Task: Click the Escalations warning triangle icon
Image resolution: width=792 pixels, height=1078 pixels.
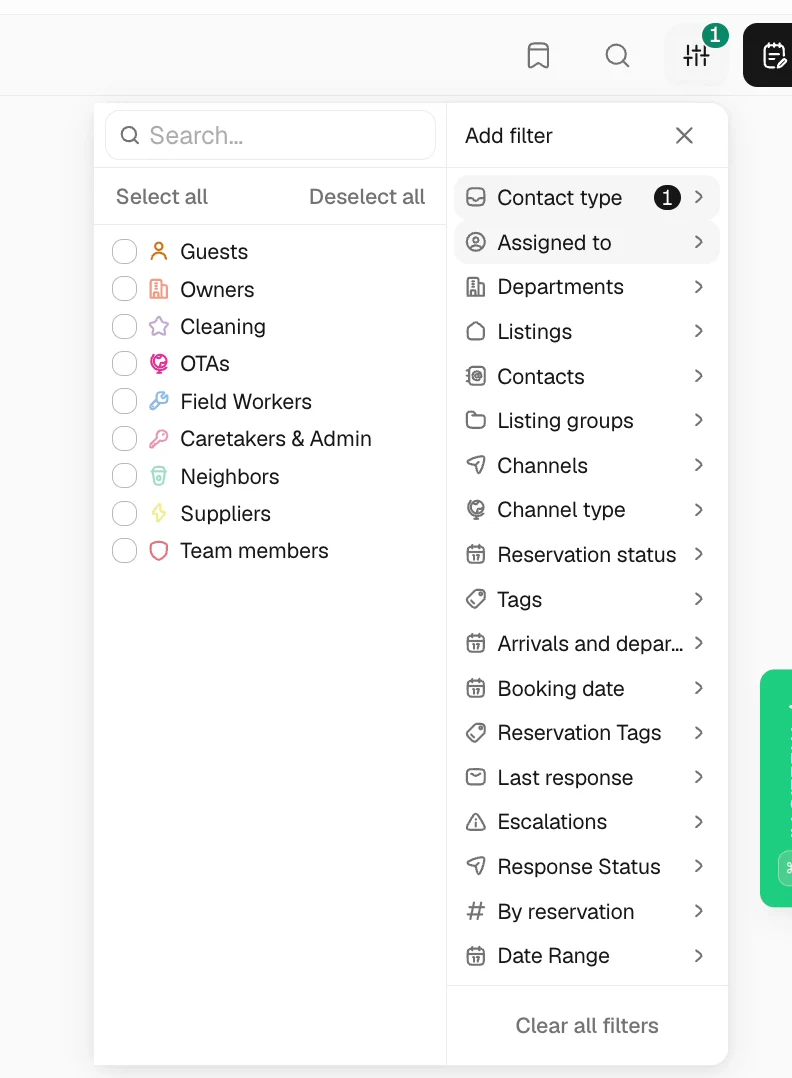Action: coord(476,822)
